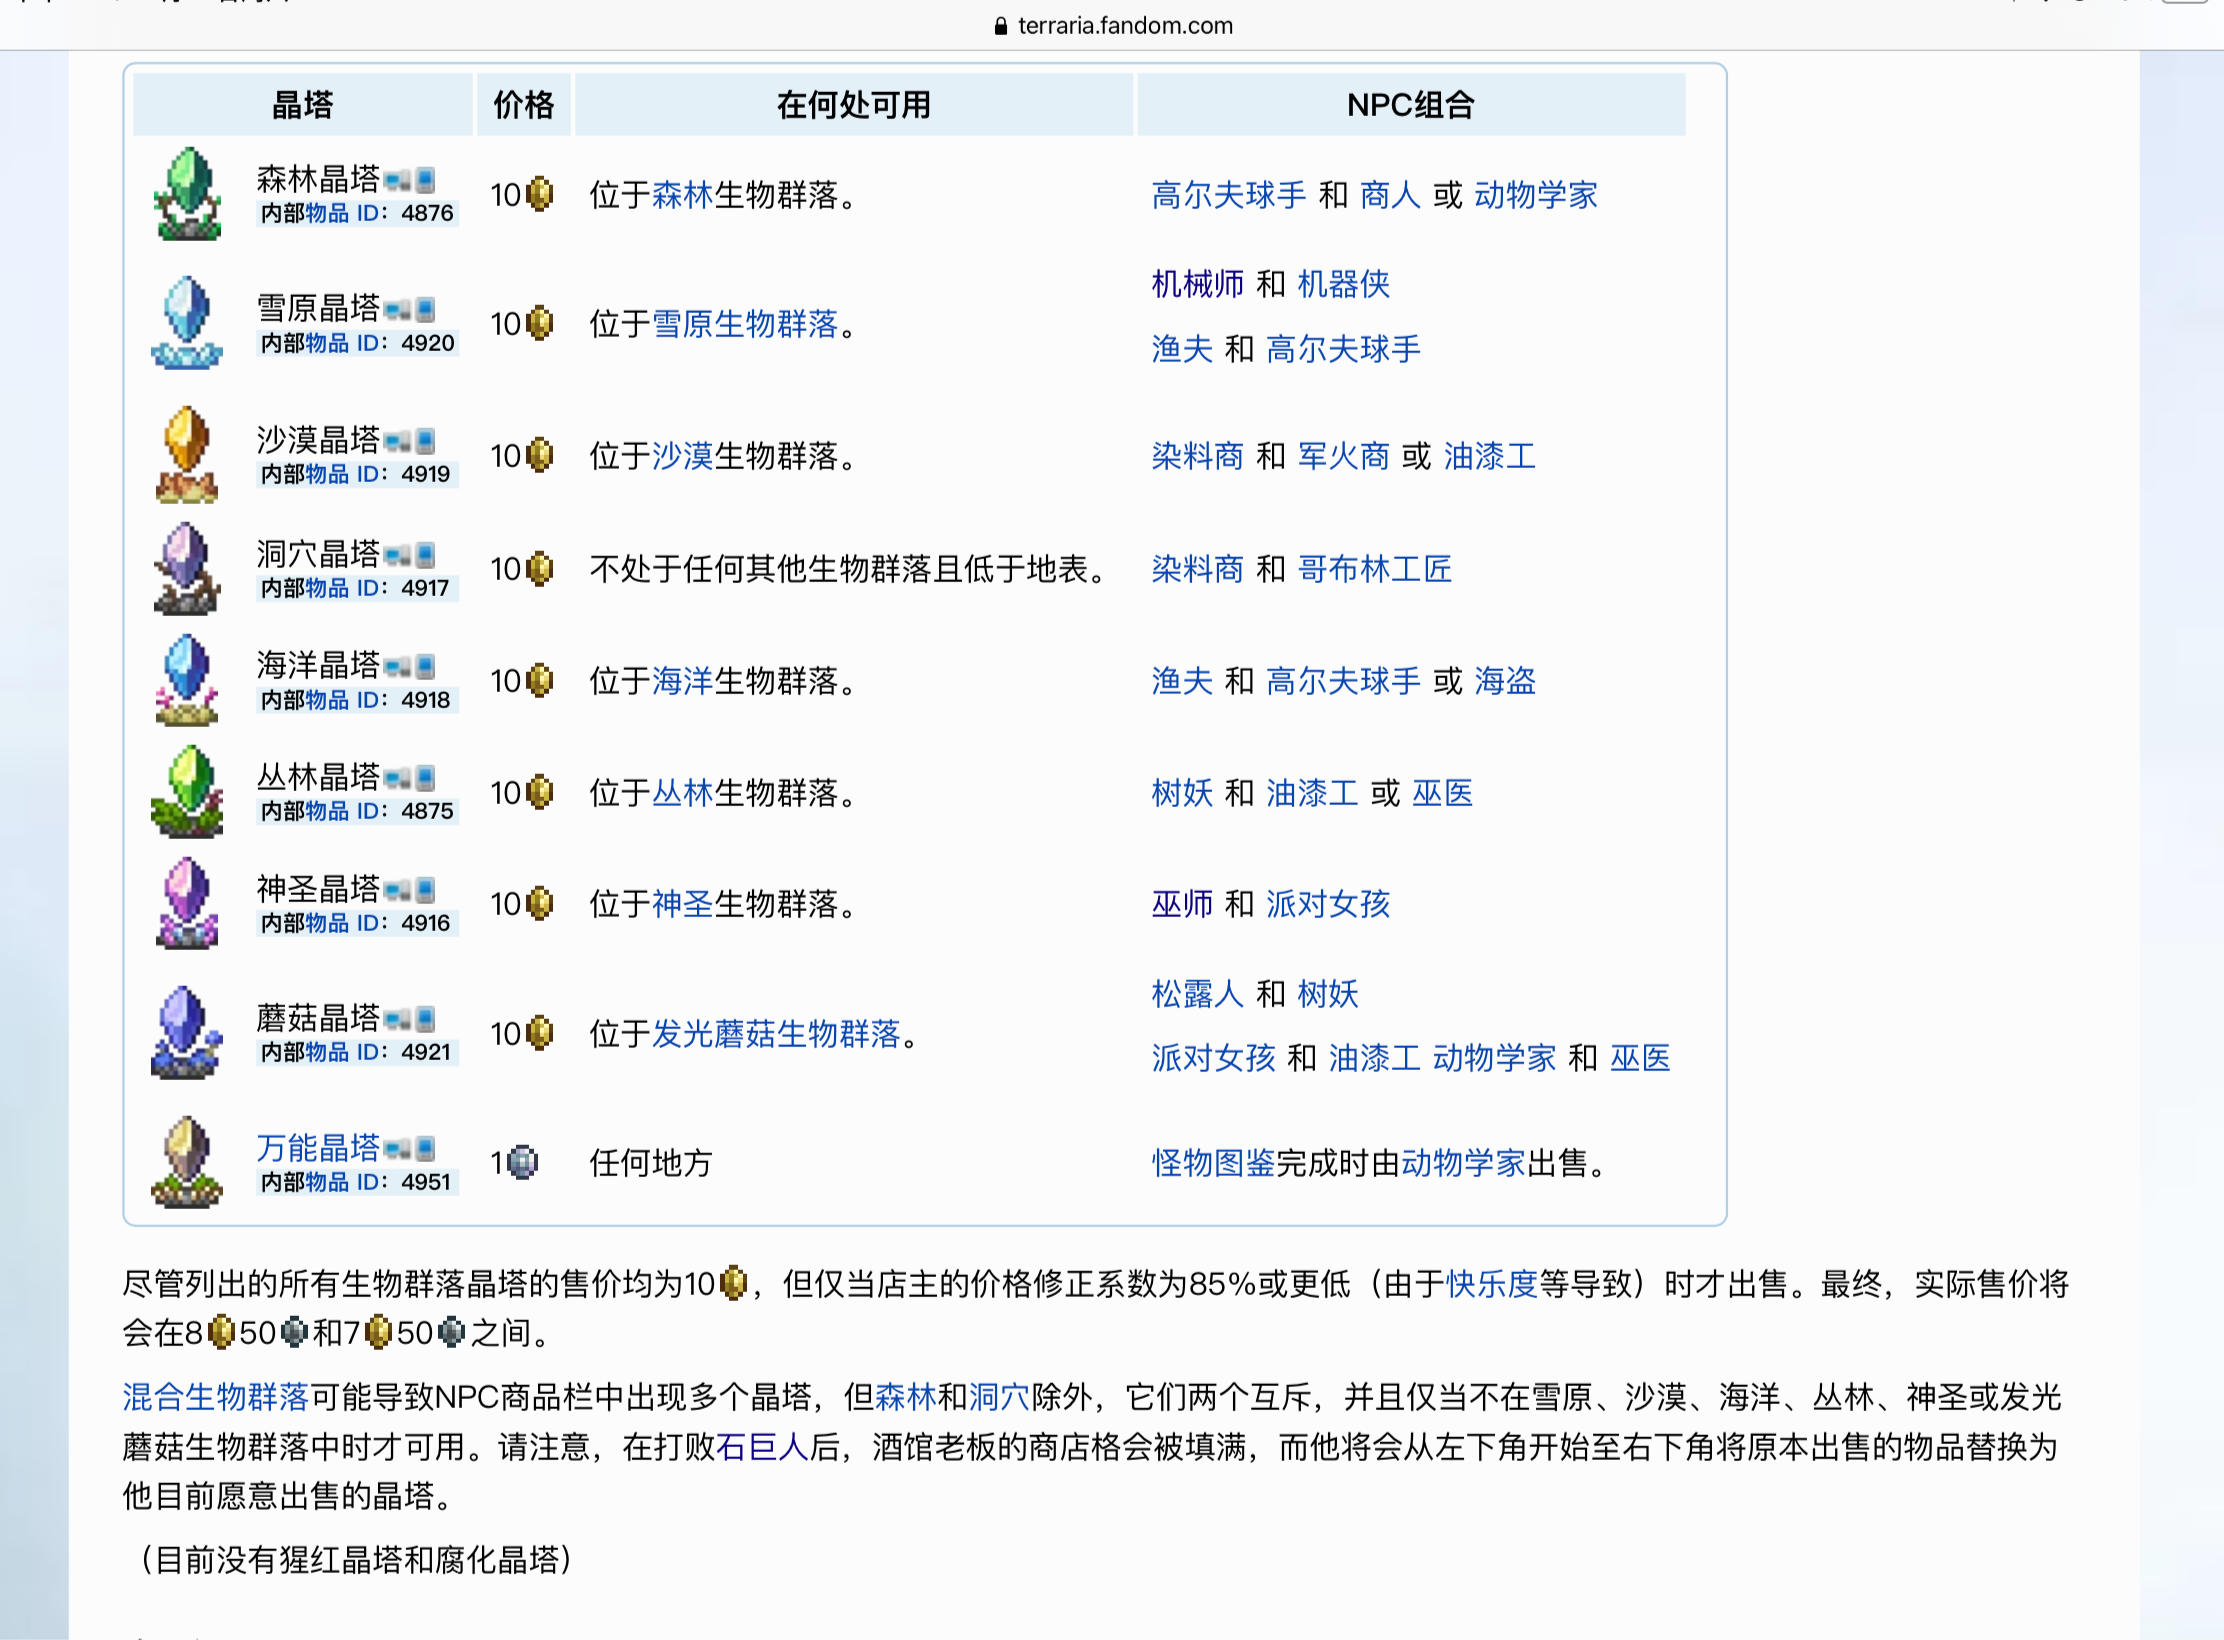
Task: Click the Hallow Pylon (神圣晶塔) crystal image
Action: 187,903
